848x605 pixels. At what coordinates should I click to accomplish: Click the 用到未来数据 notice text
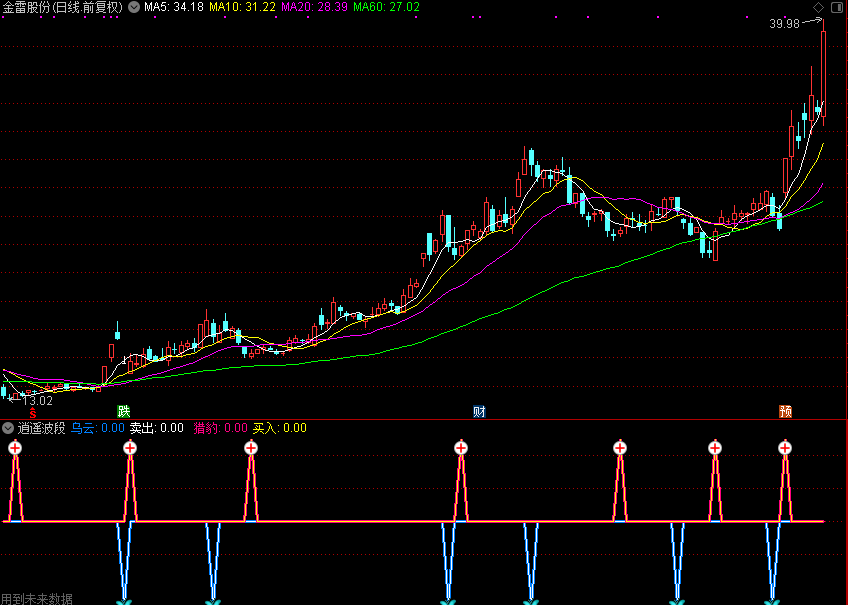[37, 598]
